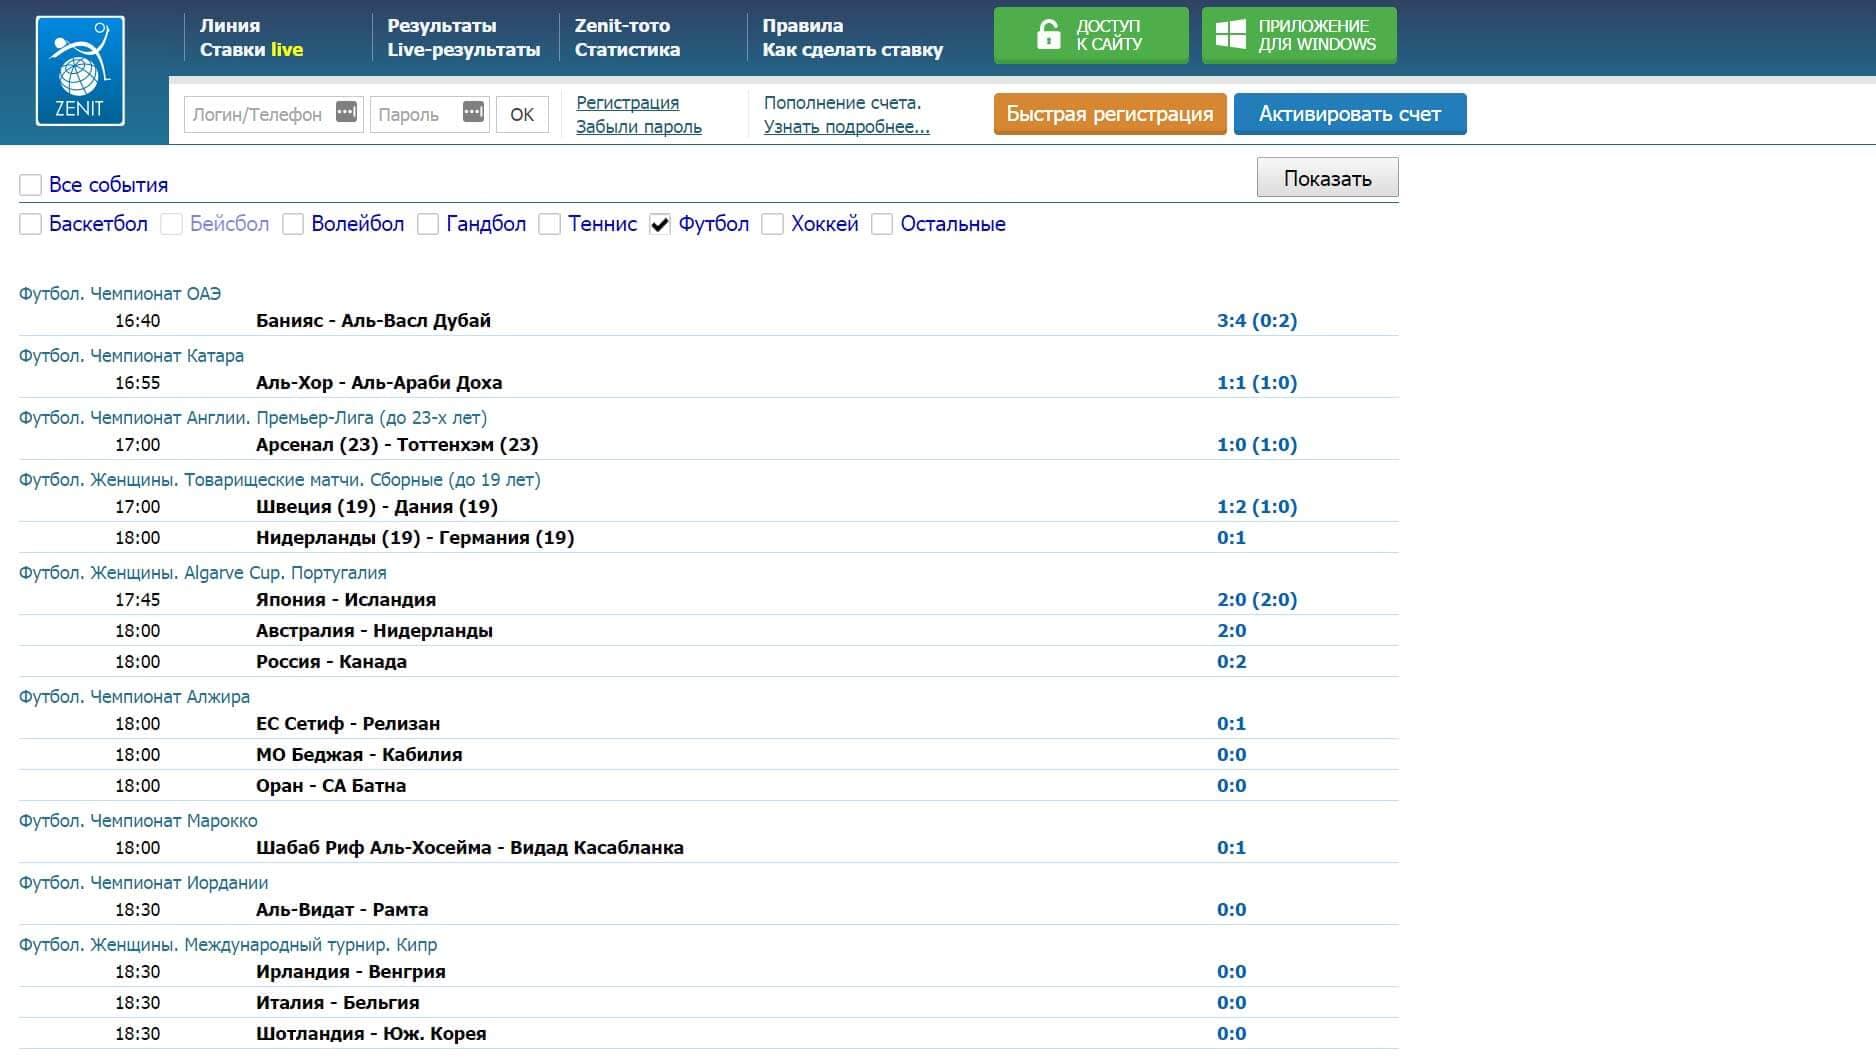The width and height of the screenshot is (1876, 1060).
Task: Click the keyboard icon in login field
Action: (x=346, y=112)
